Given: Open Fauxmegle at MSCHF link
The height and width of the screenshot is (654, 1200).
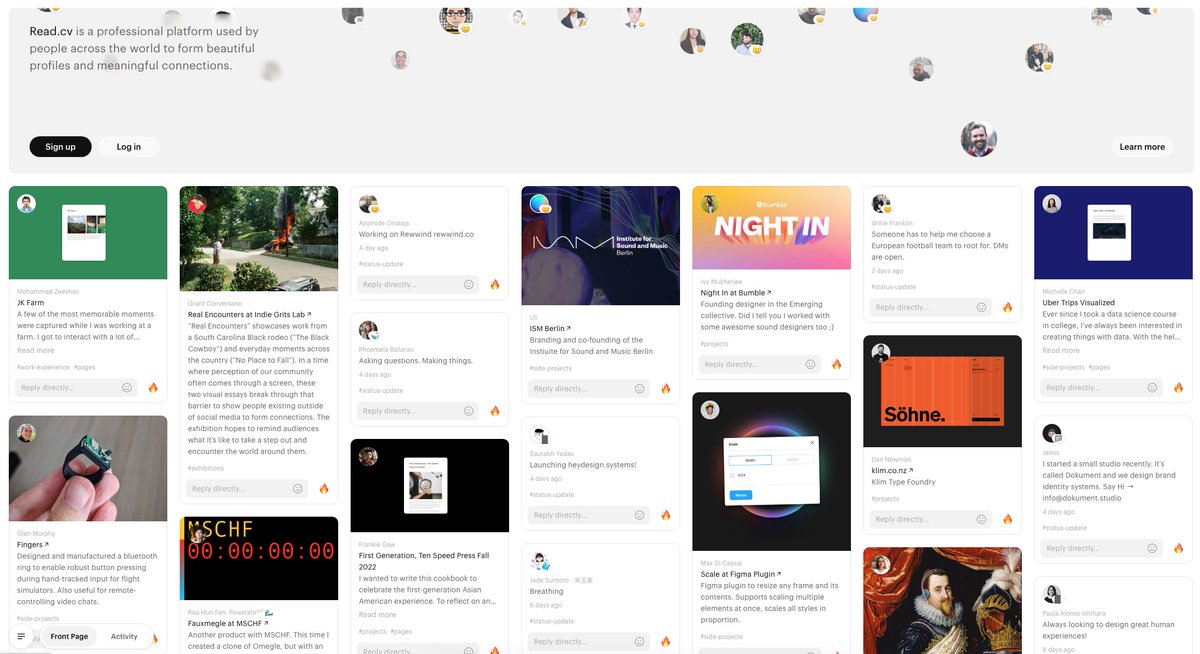Looking at the screenshot, I should [229, 623].
